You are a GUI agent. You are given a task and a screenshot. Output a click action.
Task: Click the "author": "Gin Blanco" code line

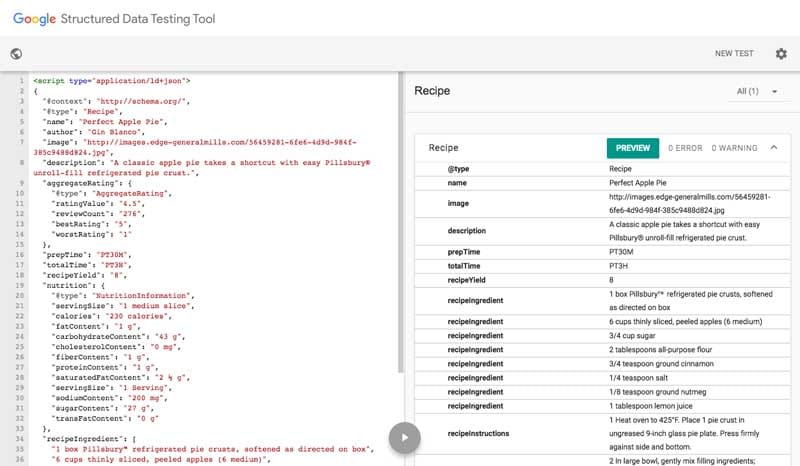(93, 132)
